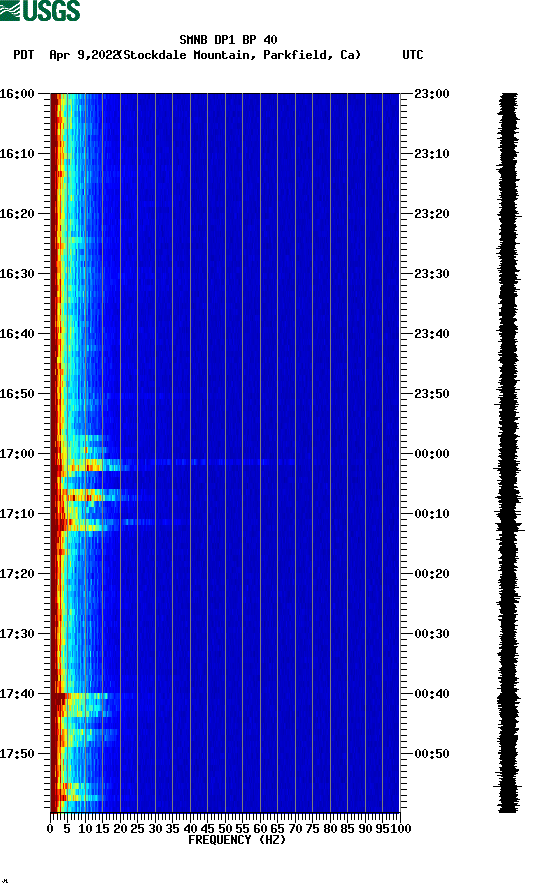Click the 'UTC' timezone label
Screen dimensions: 552x892
point(413,55)
